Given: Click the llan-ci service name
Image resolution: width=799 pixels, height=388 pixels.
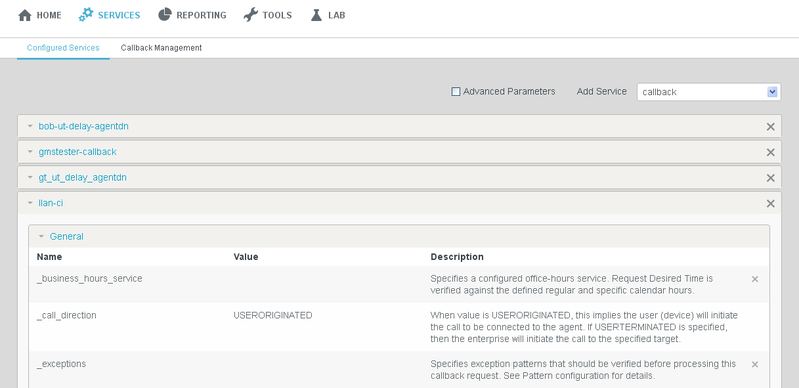Looking at the screenshot, I should click(x=51, y=203).
